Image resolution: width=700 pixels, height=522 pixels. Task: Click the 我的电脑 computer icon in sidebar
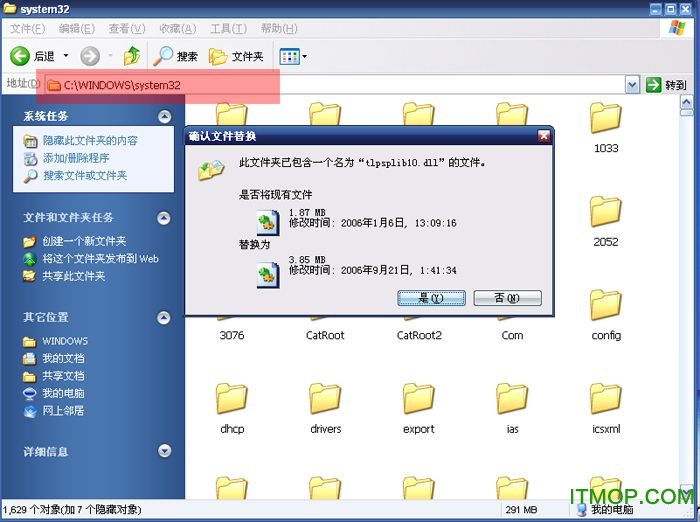coord(29,394)
